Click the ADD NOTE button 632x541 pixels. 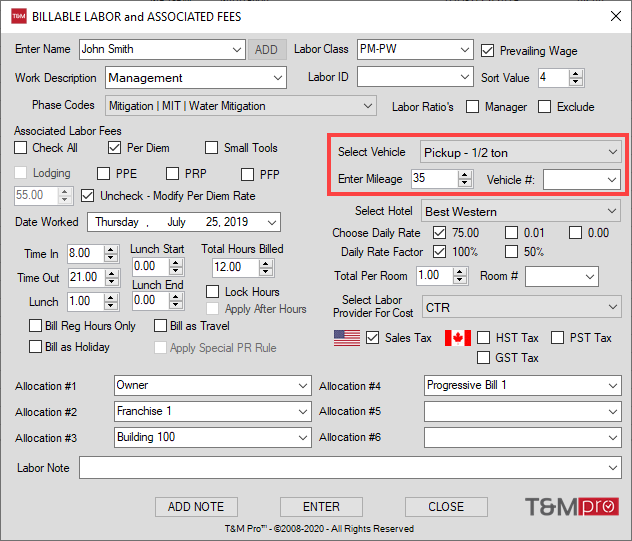[x=196, y=507]
